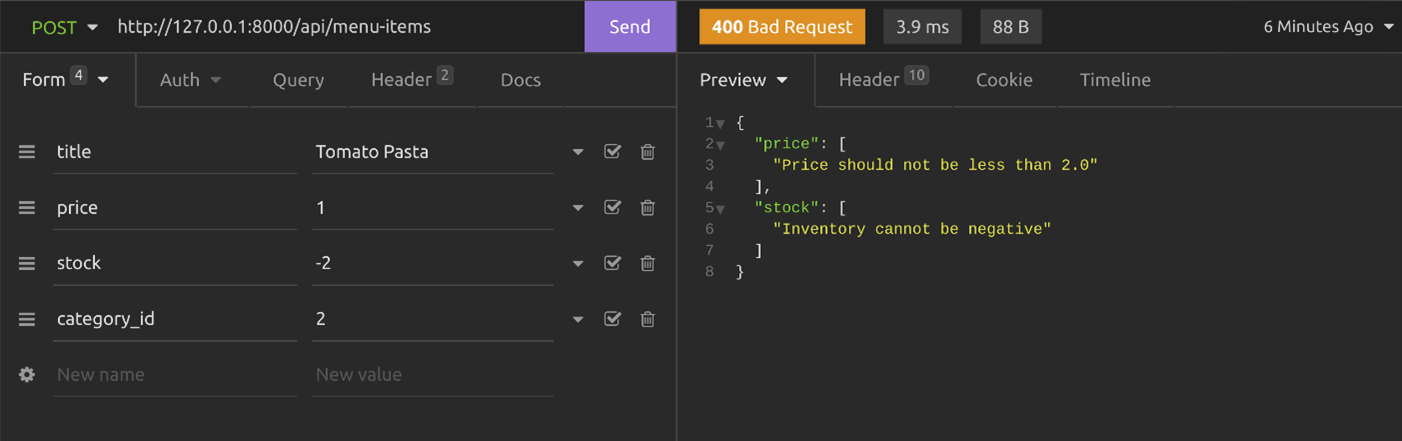Delete the category_id row
Screen dimensions: 1402x441
pyautogui.click(x=648, y=319)
